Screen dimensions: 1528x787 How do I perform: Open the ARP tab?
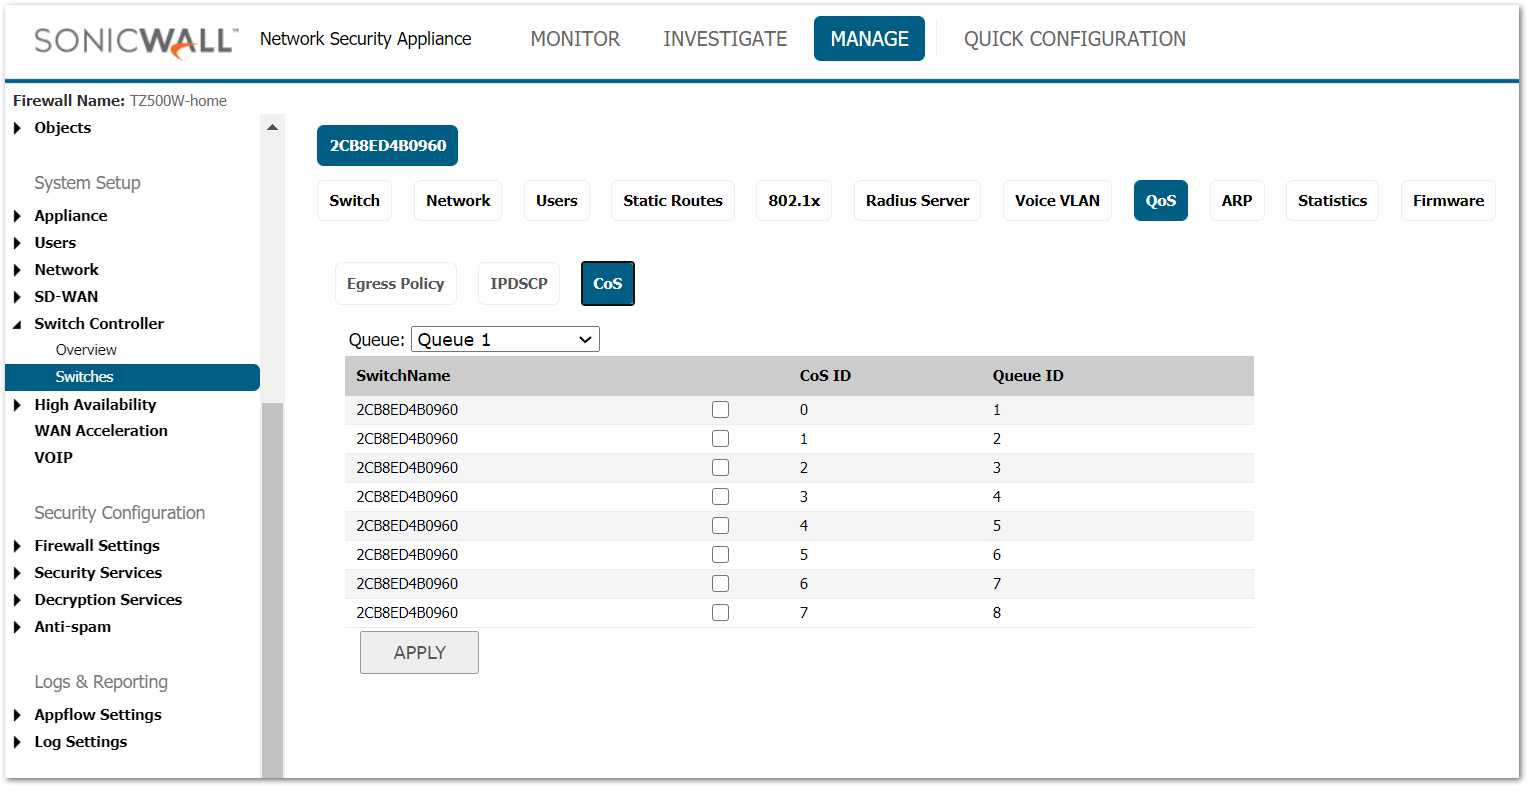1237,200
